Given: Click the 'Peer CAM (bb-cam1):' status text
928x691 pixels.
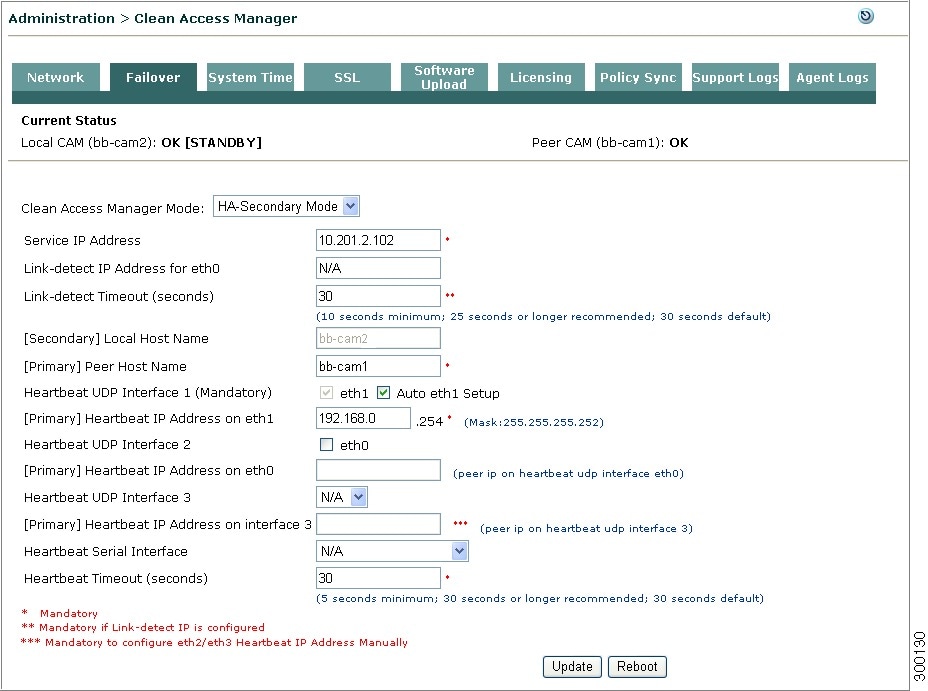Looking at the screenshot, I should (598, 143).
